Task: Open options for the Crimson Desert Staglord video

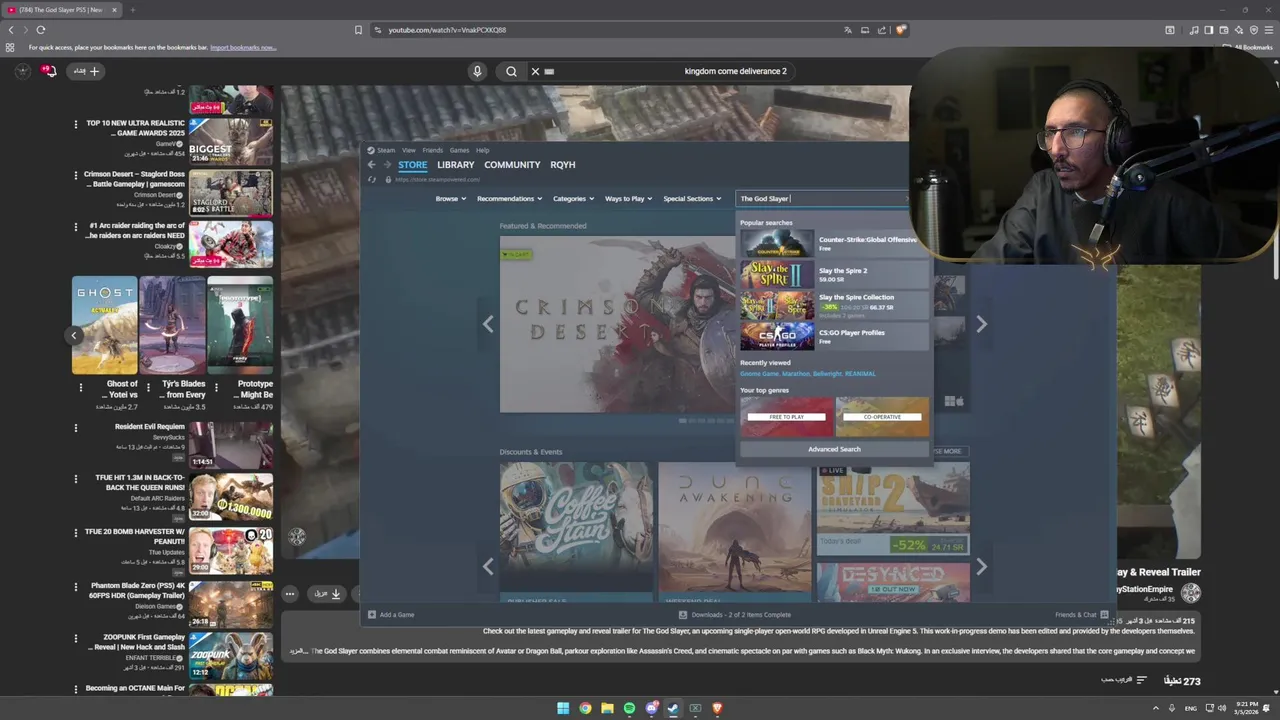Action: point(75,176)
